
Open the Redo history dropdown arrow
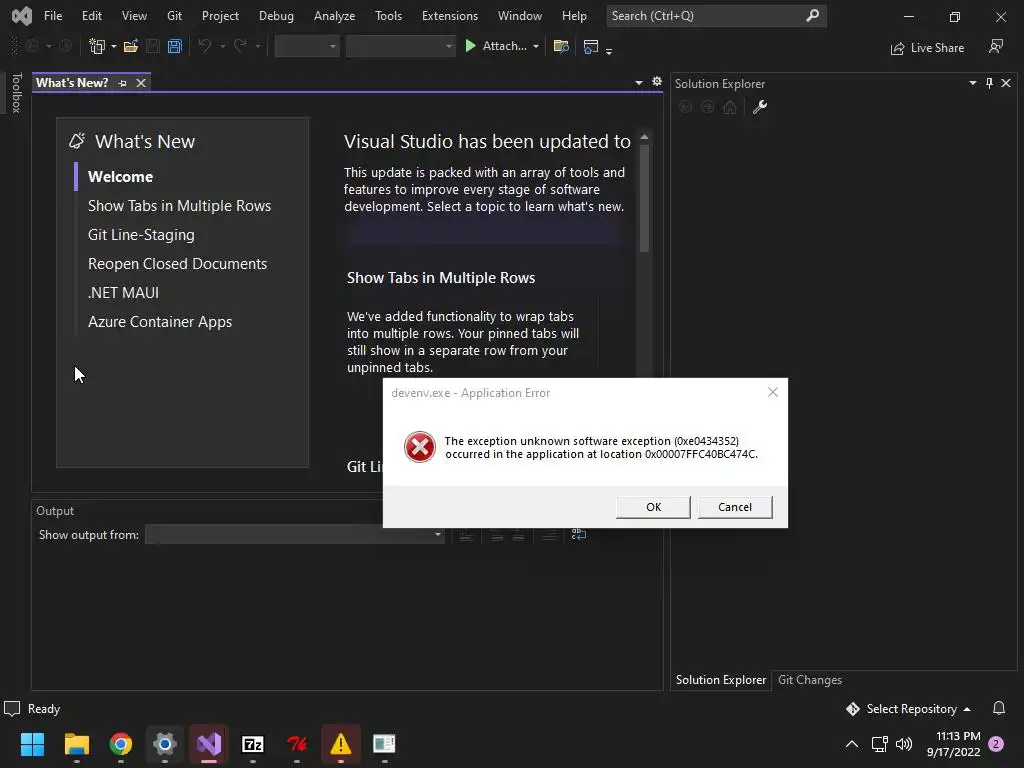258,47
